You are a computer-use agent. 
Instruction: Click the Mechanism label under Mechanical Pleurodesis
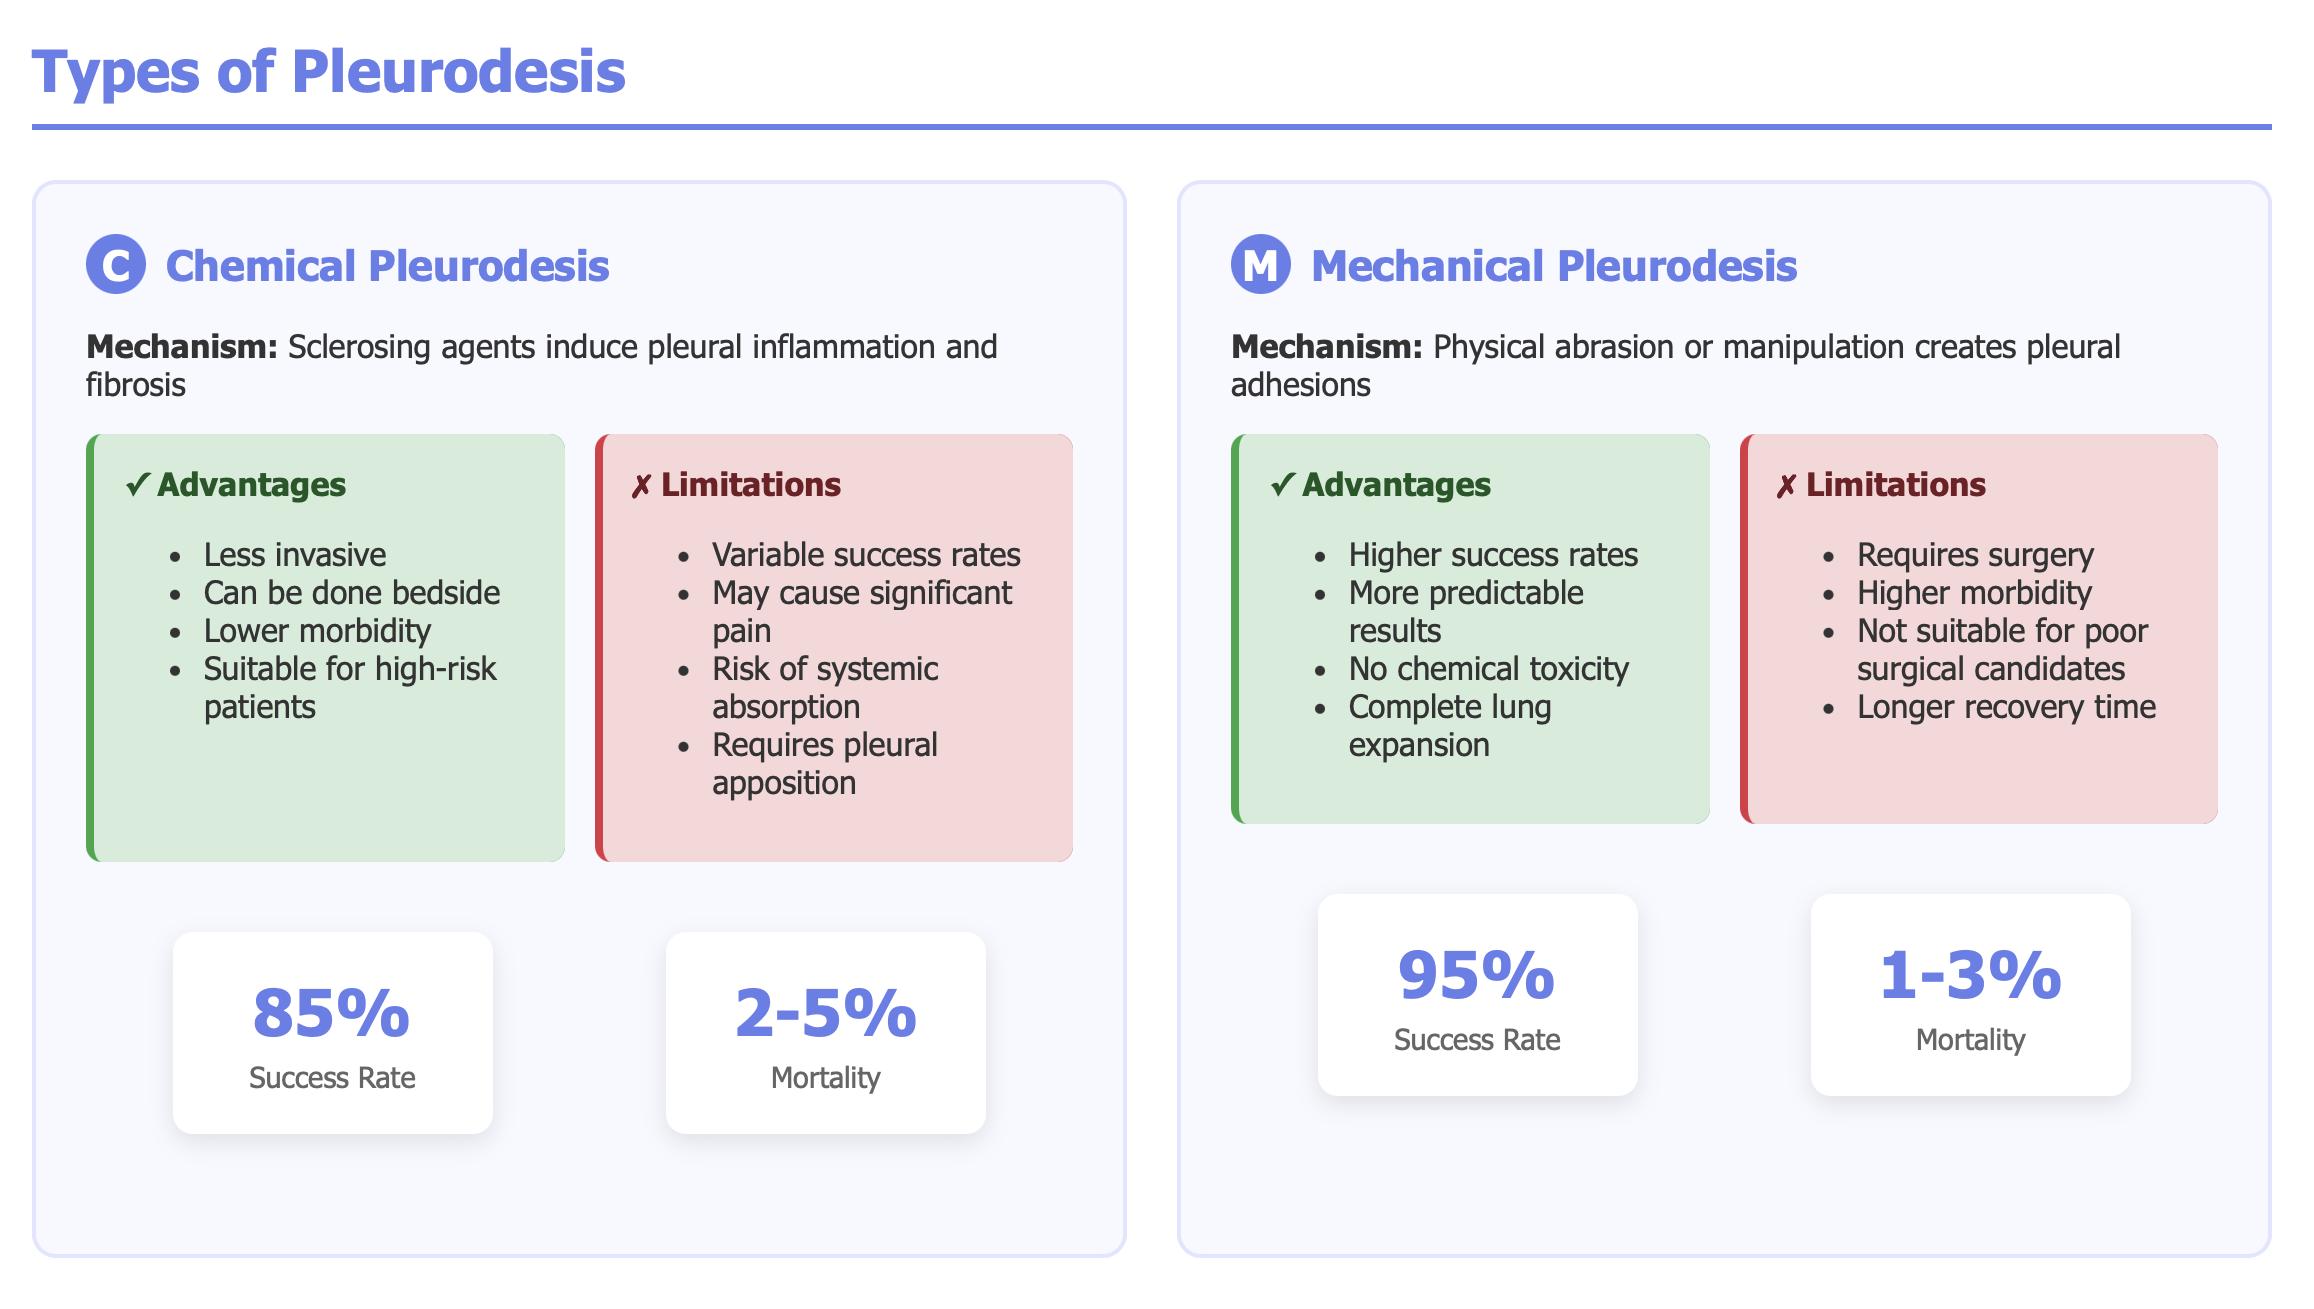click(x=1325, y=347)
